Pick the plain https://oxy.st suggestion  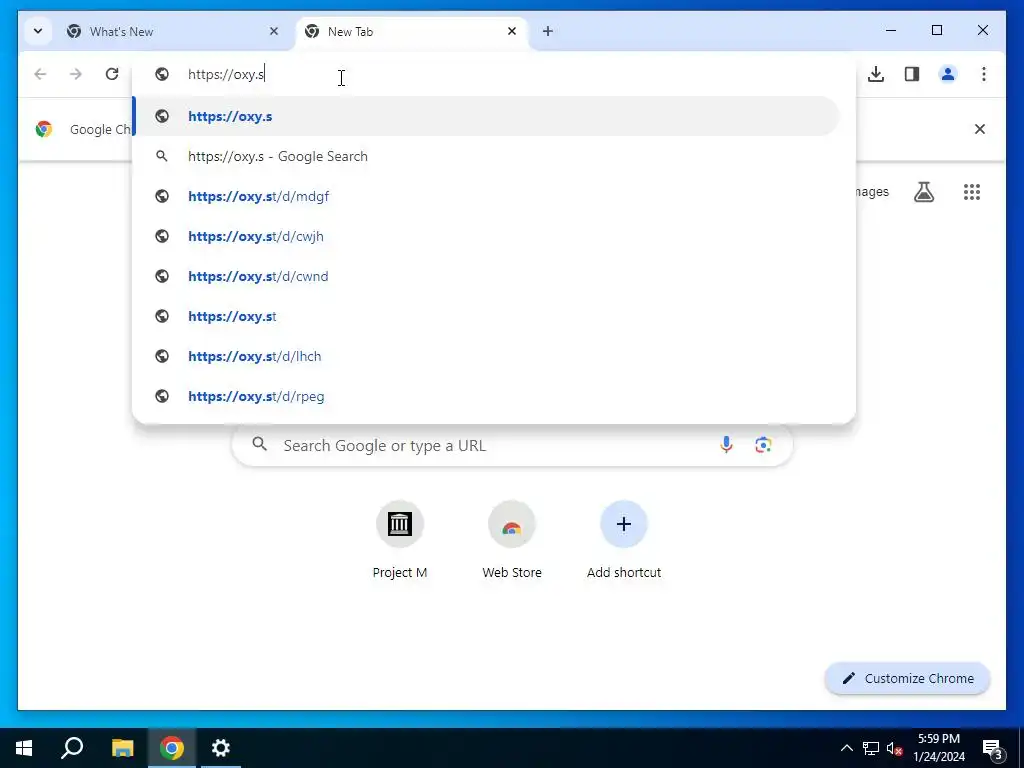(x=486, y=315)
